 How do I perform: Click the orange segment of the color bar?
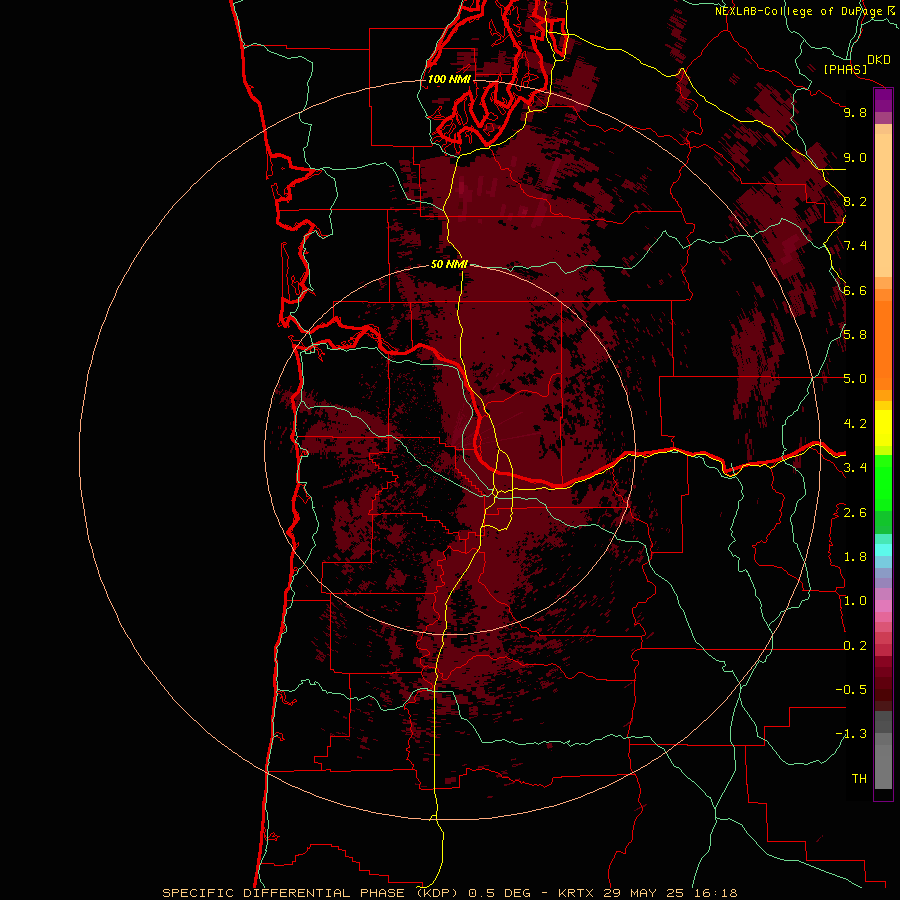tap(883, 345)
